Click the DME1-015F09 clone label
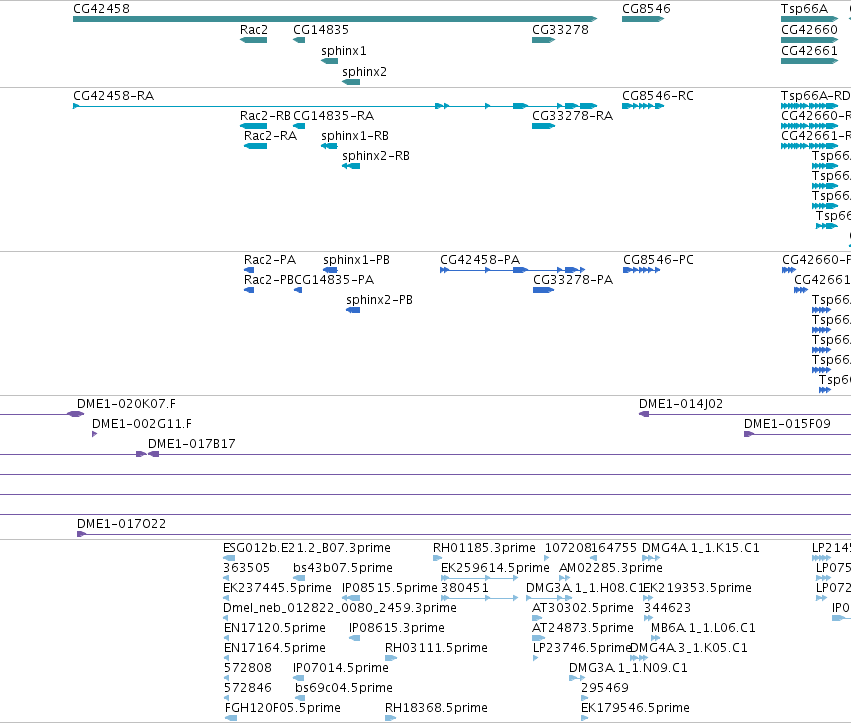The width and height of the screenshot is (851, 723). coord(787,424)
